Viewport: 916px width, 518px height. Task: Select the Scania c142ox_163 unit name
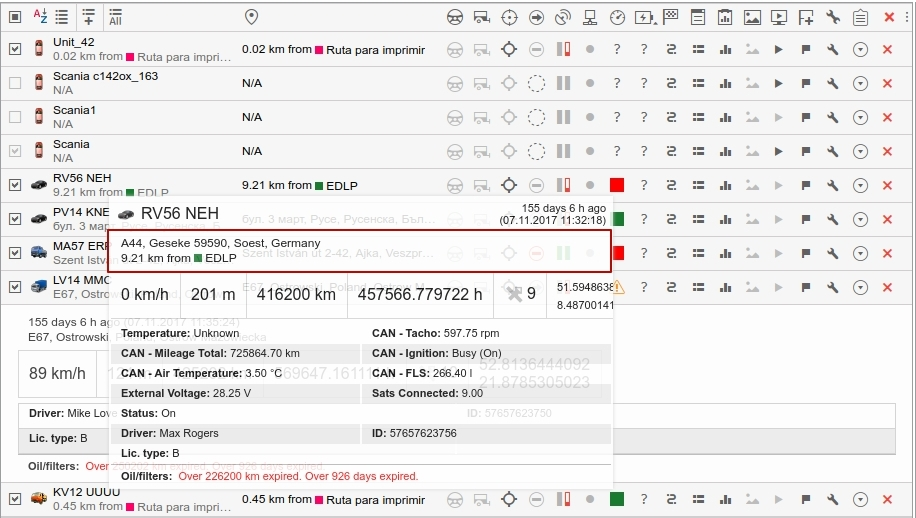pos(105,77)
